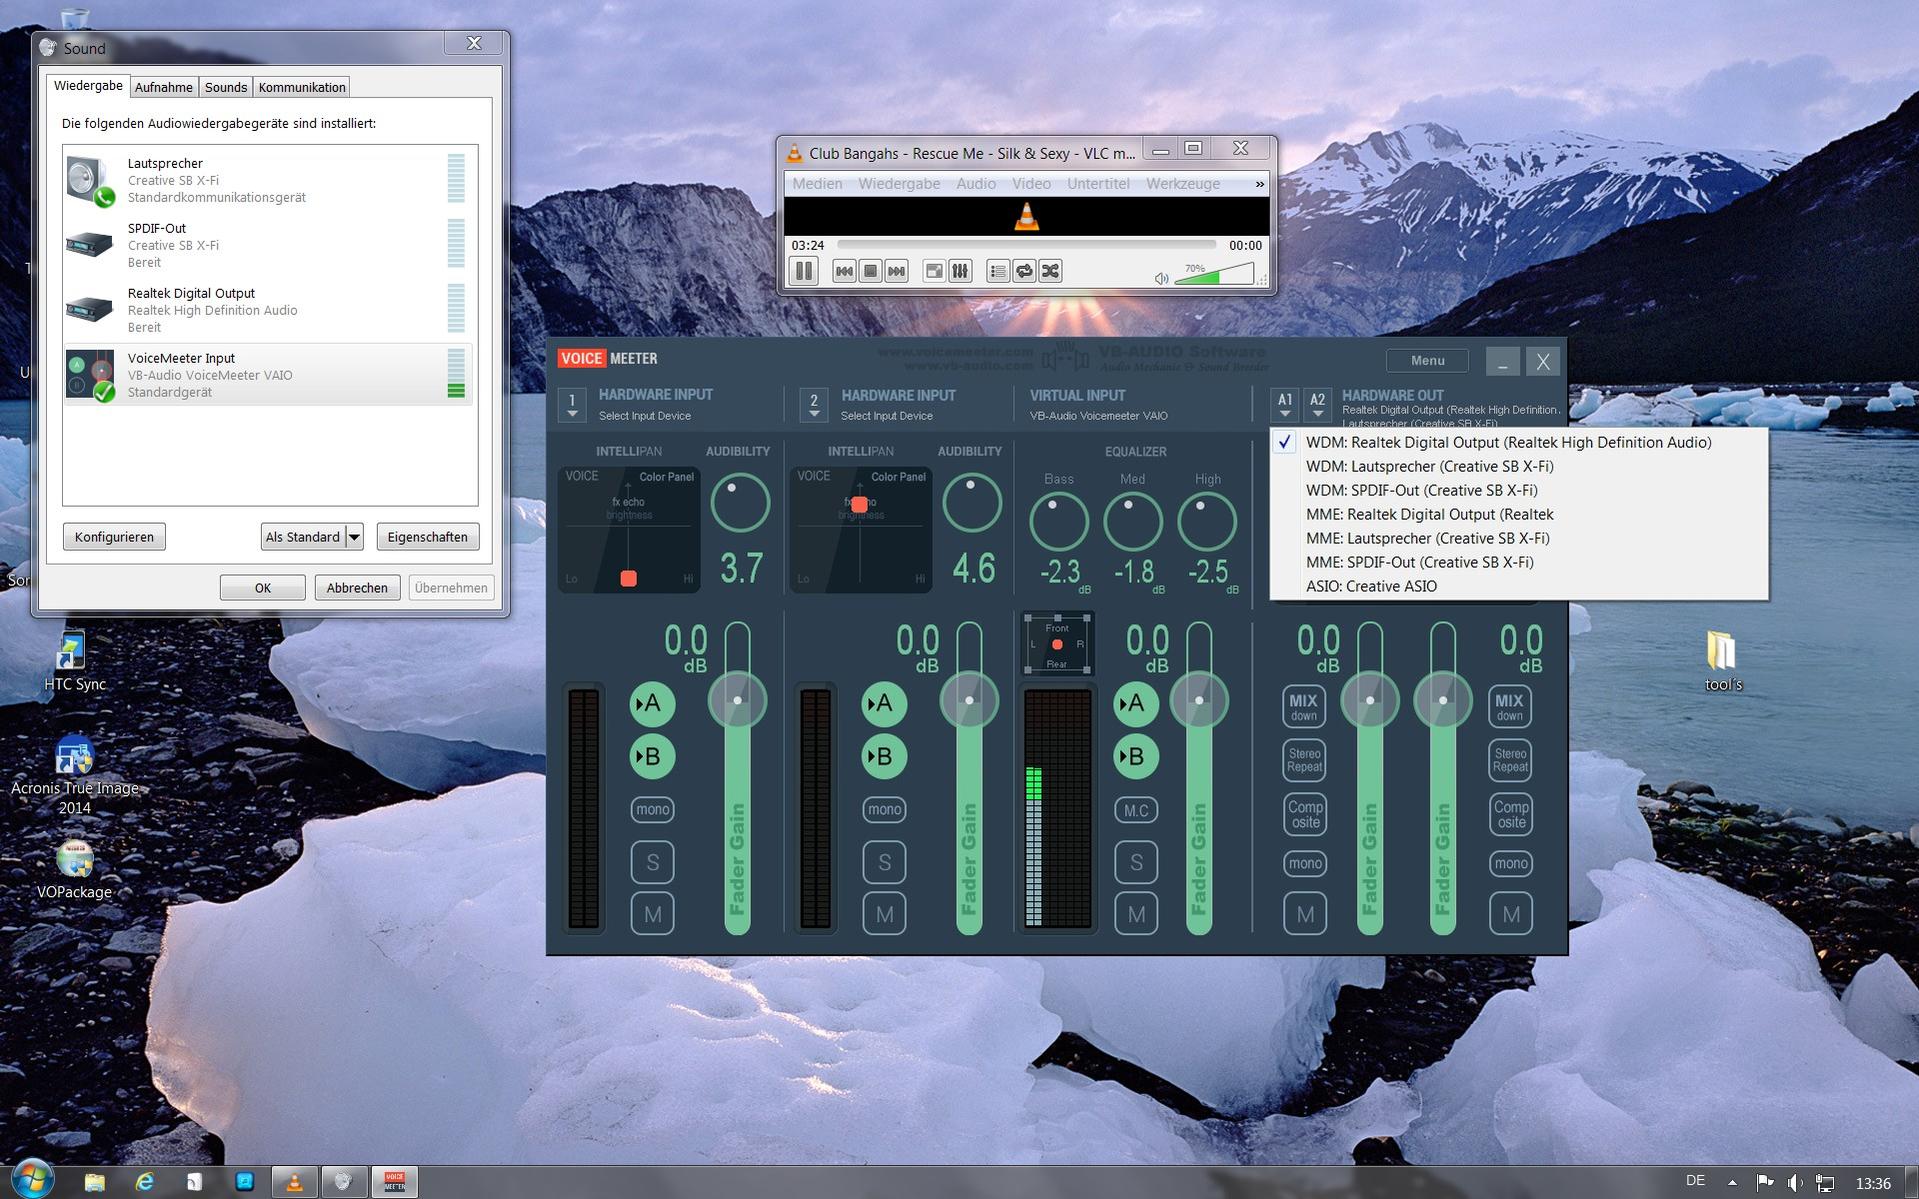Image resolution: width=1919 pixels, height=1199 pixels.
Task: Click the Bass equalizer knob
Action: click(1059, 521)
